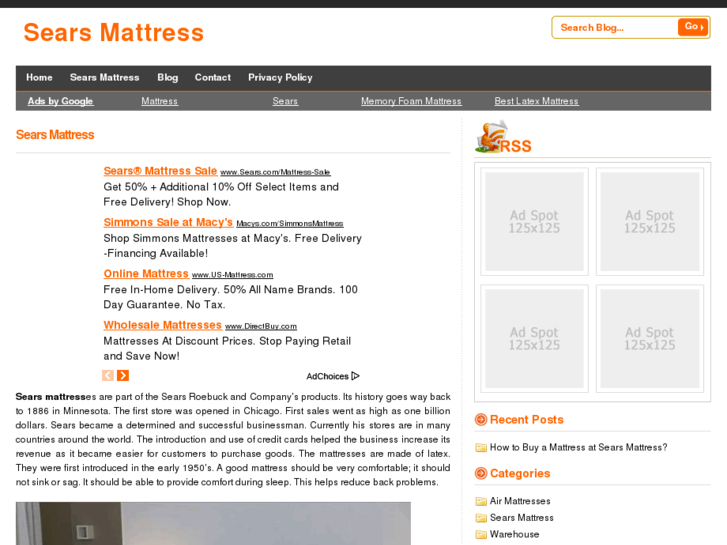727x545 pixels.
Task: Open the Air Mattresses category
Action: click(x=520, y=501)
